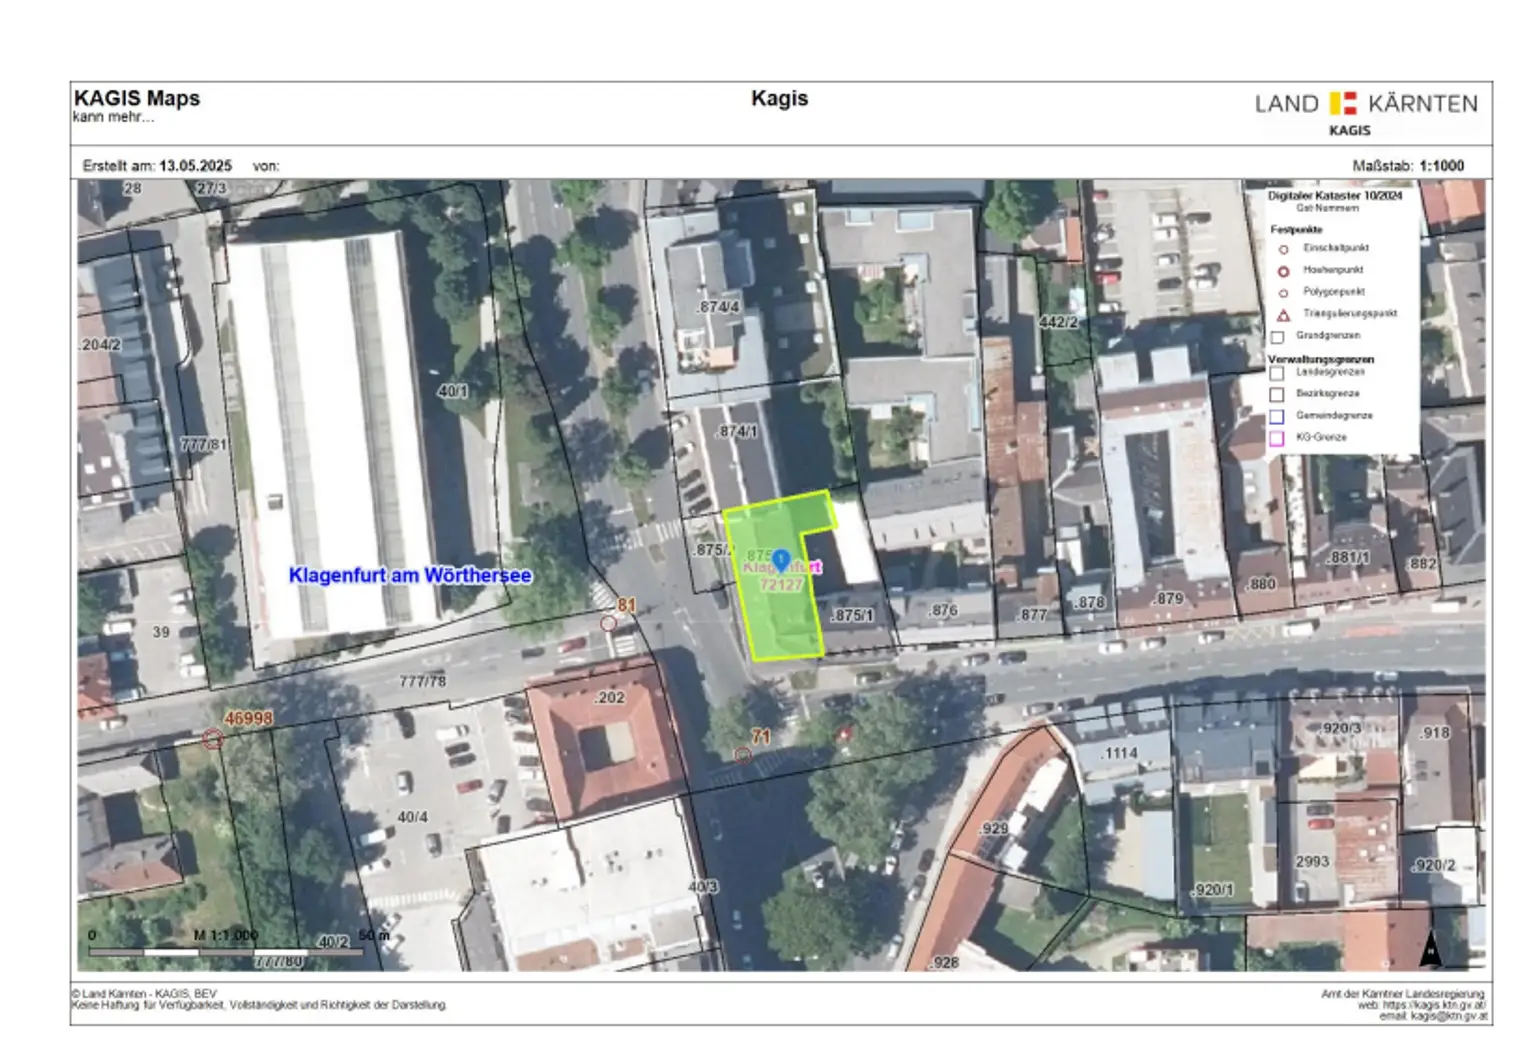Viewport: 1536px width, 1061px height.
Task: Click the blue Gemeindegrenze legend swatch
Action: coord(1277,416)
